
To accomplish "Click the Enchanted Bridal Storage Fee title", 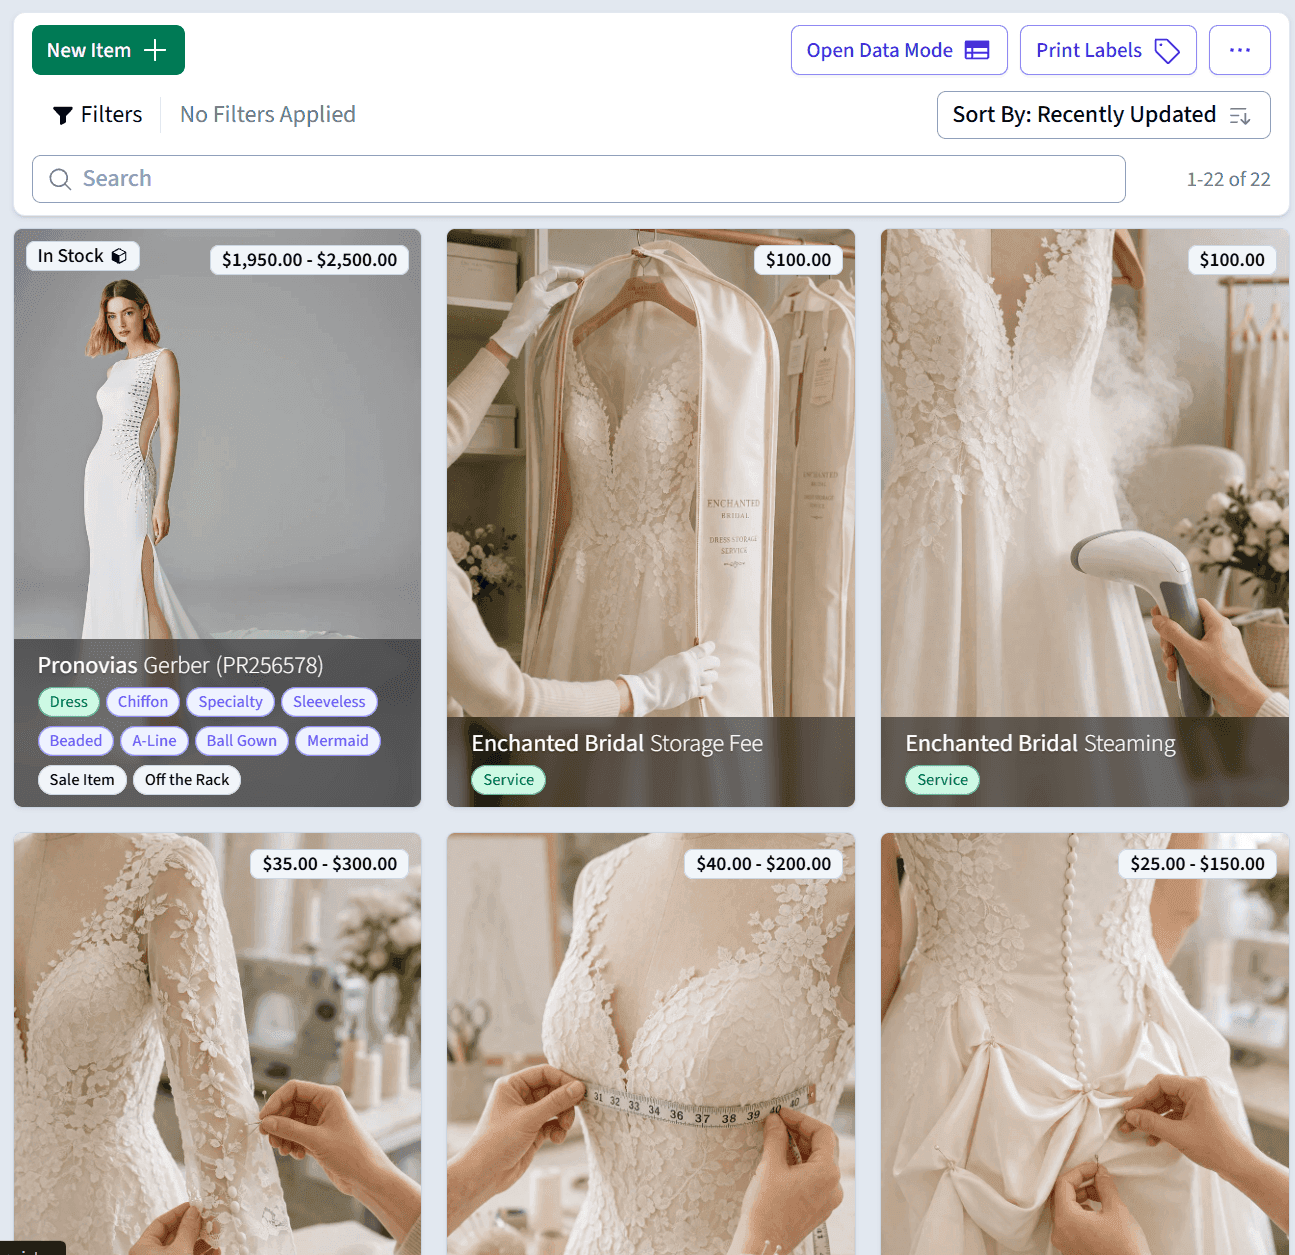I will [x=617, y=743].
